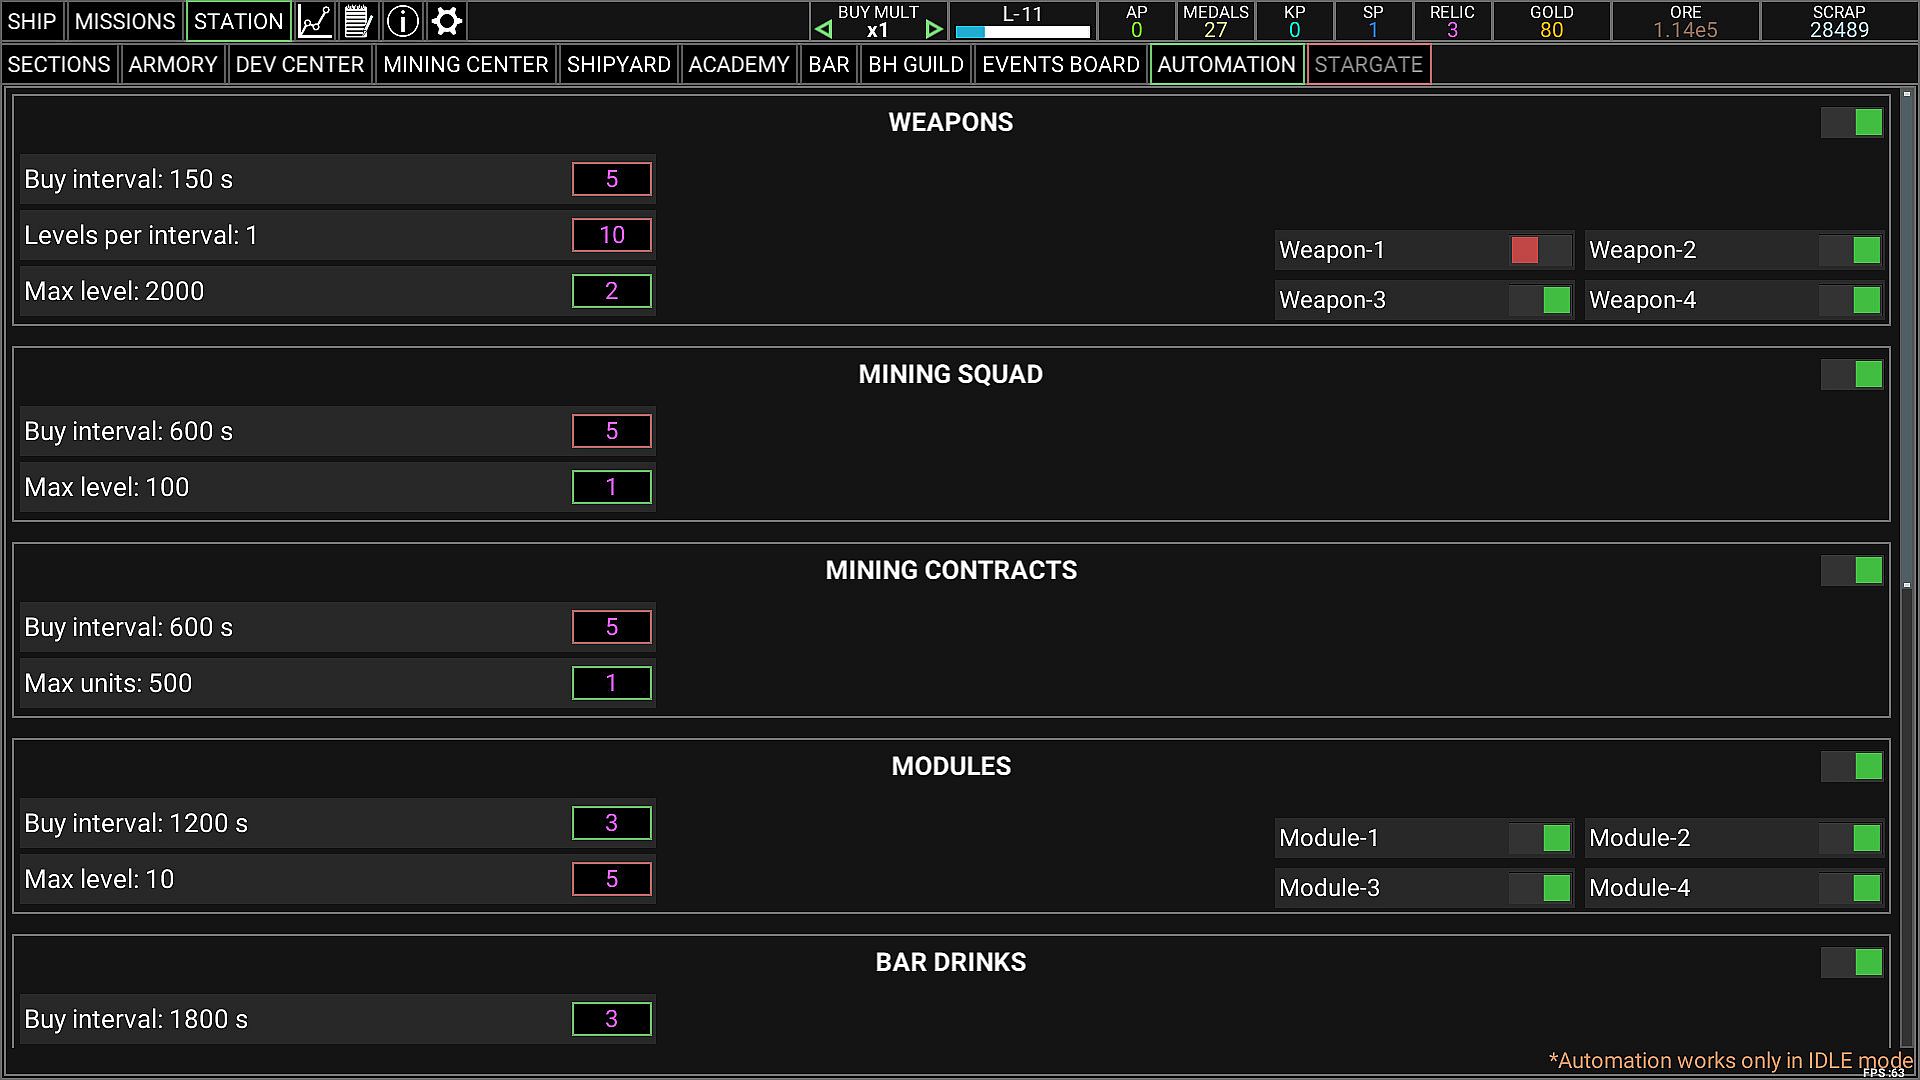The width and height of the screenshot is (1920, 1080).
Task: Click the L-11 level progress bar
Action: coord(1022,31)
